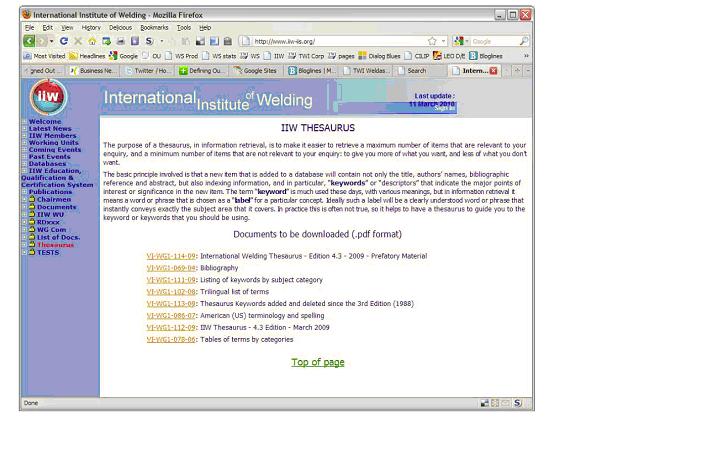
Task: Open the VI-WG1-111-09 keywords listing link
Action: (x=171, y=280)
